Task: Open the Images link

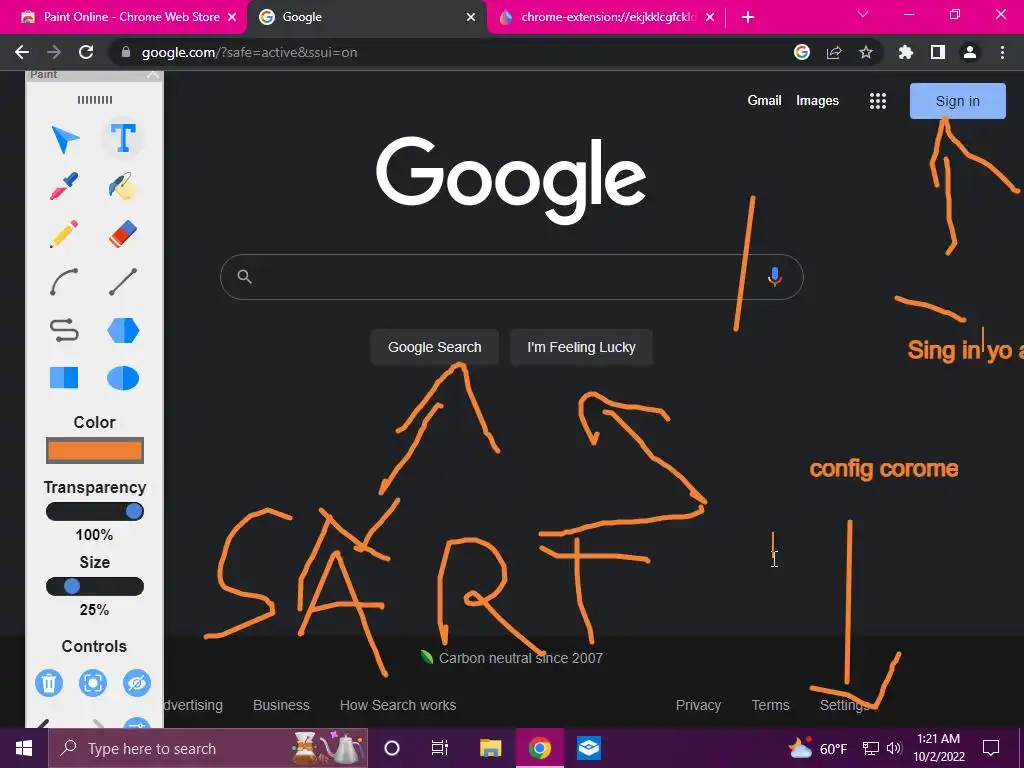Action: pyautogui.click(x=817, y=101)
